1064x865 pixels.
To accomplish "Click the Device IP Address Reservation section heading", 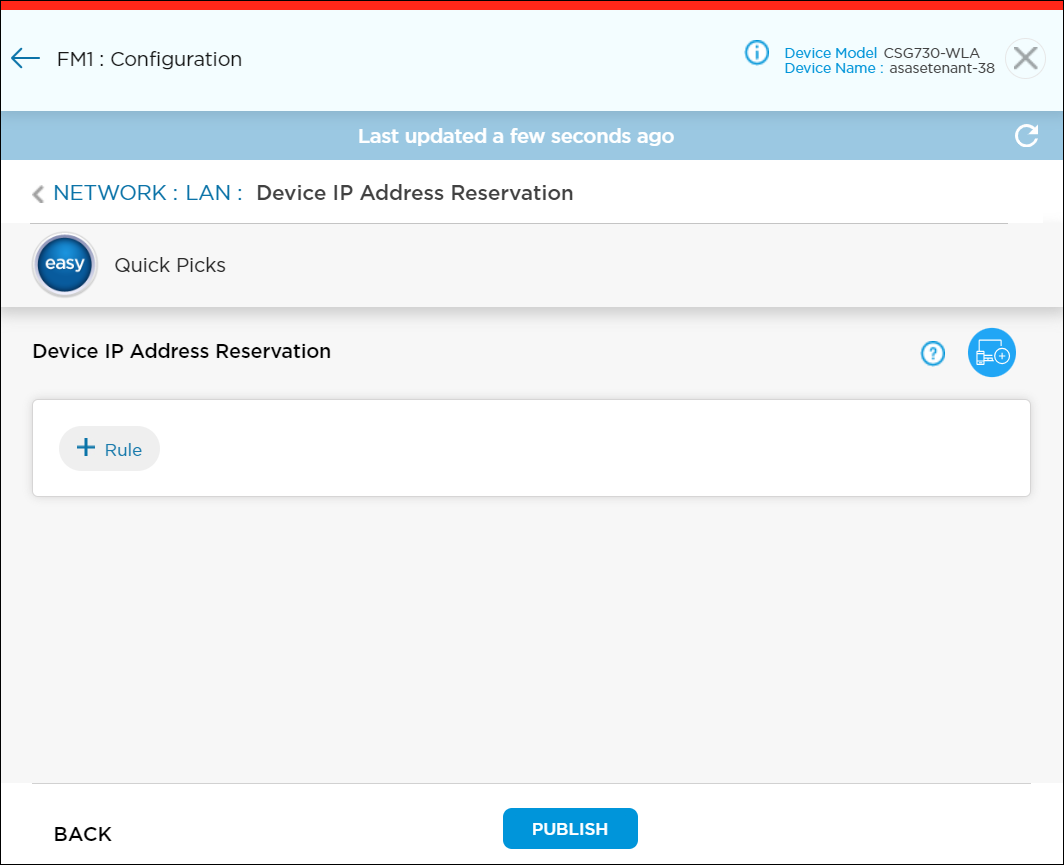I will pyautogui.click(x=181, y=351).
